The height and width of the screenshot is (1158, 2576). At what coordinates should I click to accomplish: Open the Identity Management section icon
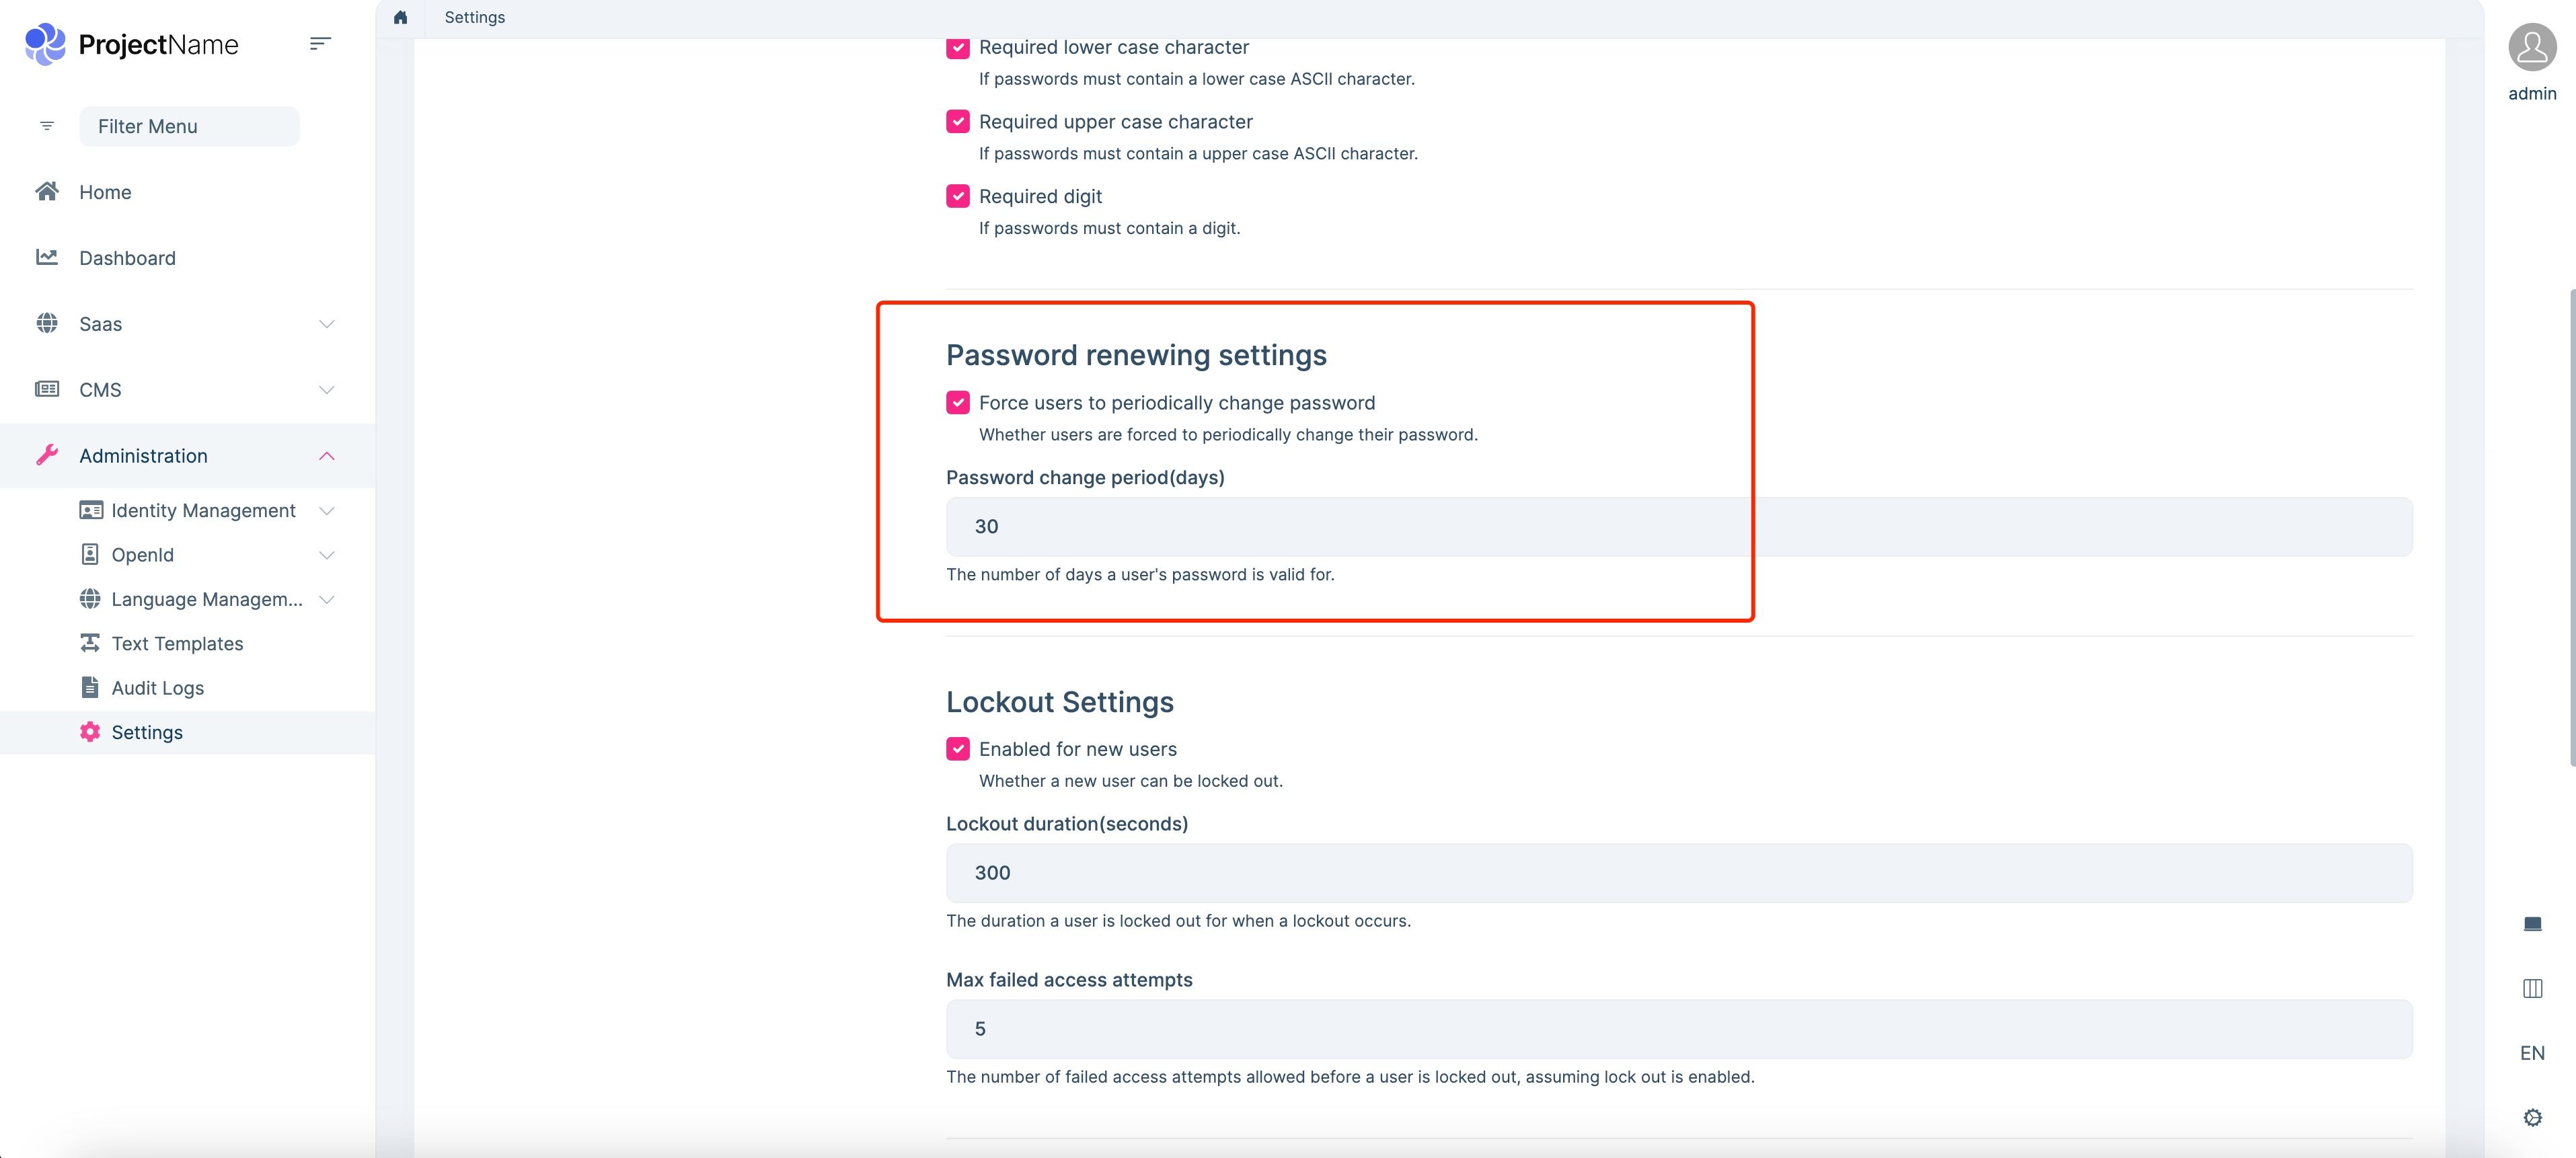tap(89, 510)
